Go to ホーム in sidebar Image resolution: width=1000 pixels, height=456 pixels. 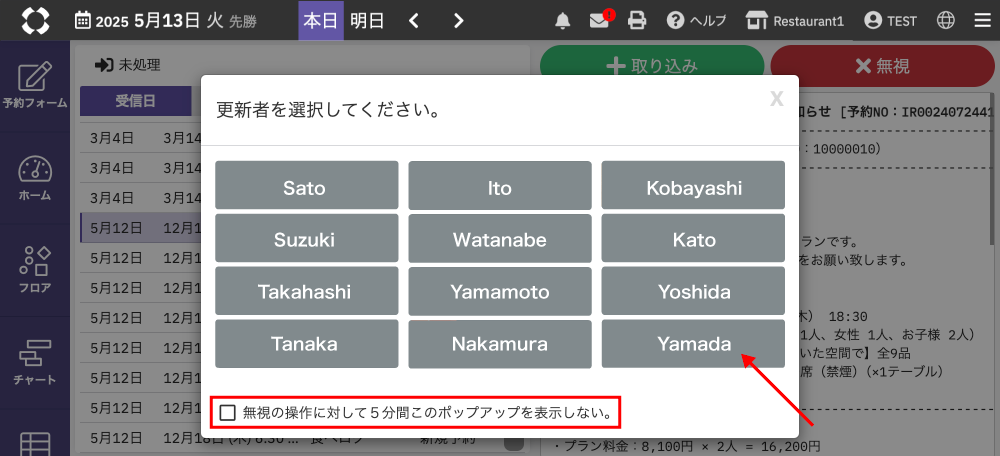35,179
